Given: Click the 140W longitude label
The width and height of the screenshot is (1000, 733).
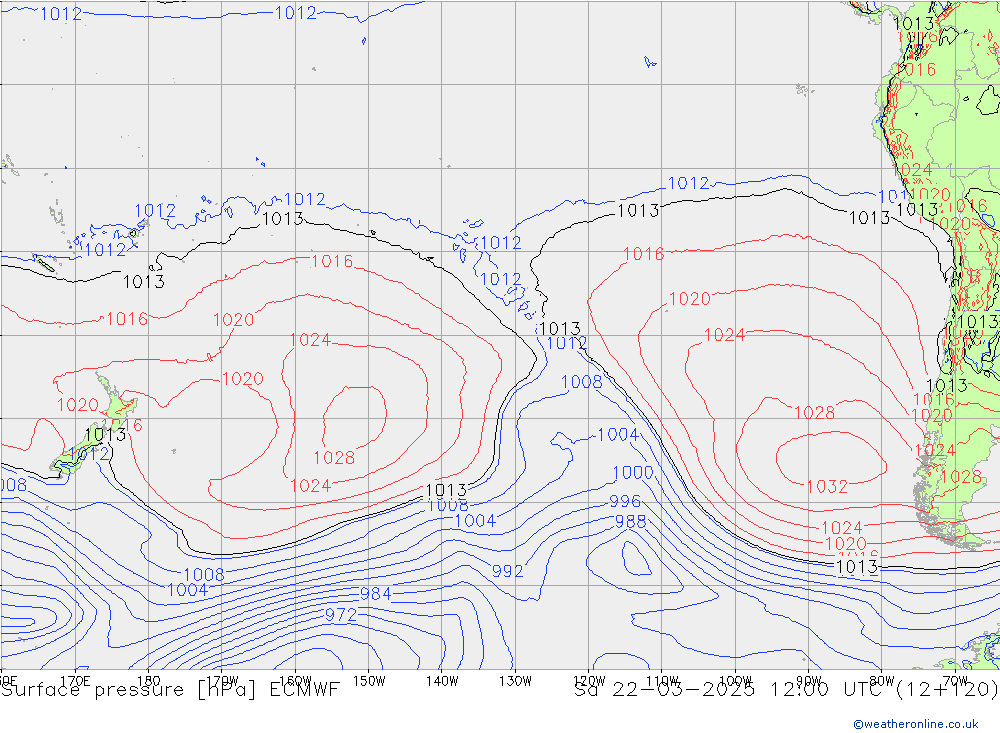Looking at the screenshot, I should point(442,681).
